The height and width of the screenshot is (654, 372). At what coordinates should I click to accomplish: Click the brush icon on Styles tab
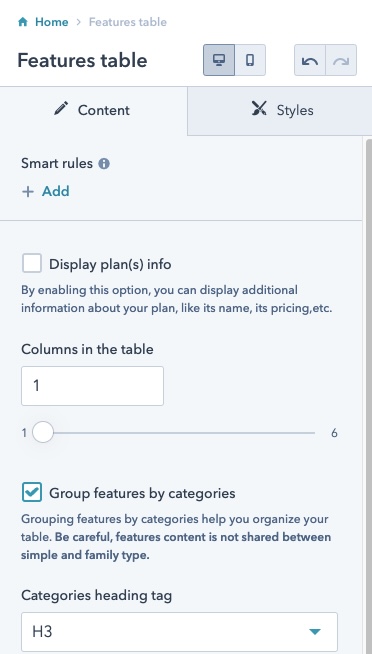click(x=259, y=109)
